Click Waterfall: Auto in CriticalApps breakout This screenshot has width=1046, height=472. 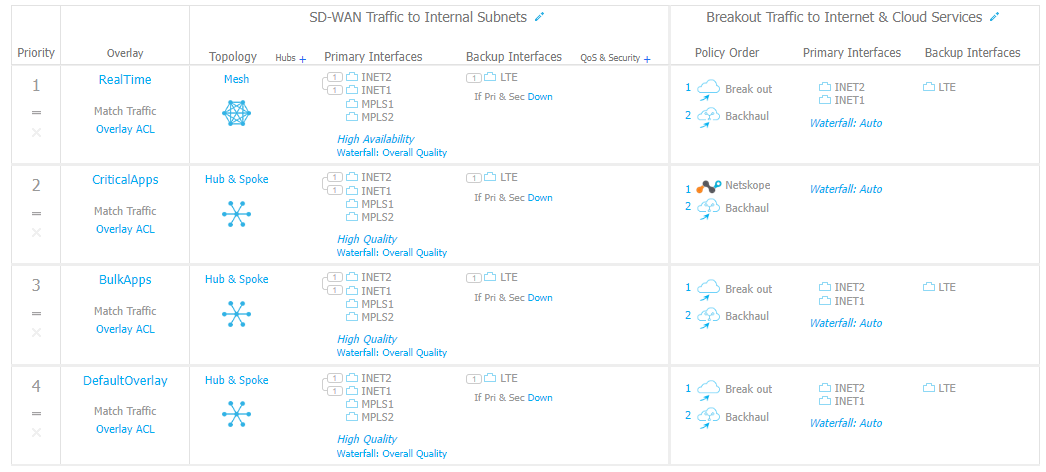846,189
